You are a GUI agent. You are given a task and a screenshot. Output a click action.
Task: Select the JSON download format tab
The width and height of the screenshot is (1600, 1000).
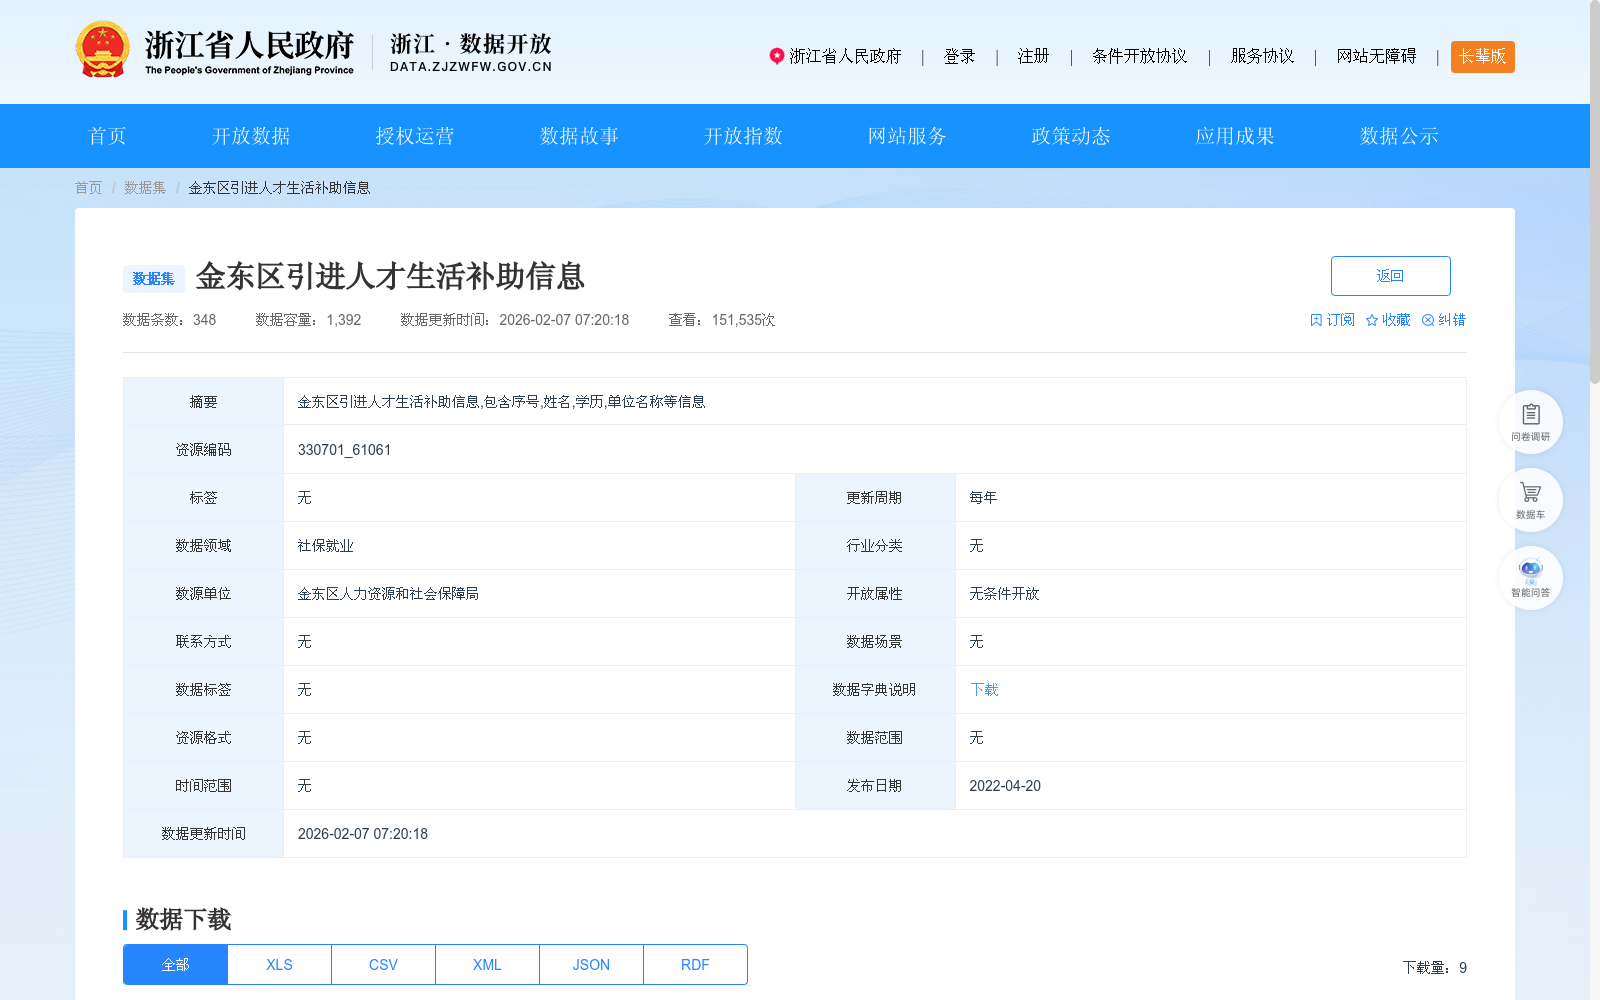[591, 965]
